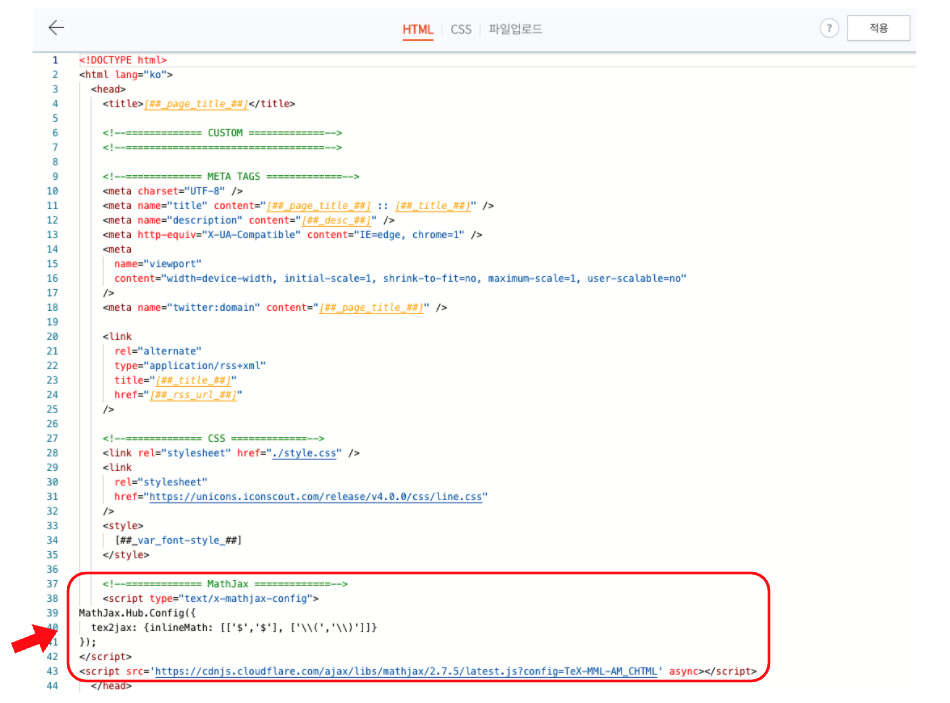Click the type="application/rss+xml" line

point(190,365)
